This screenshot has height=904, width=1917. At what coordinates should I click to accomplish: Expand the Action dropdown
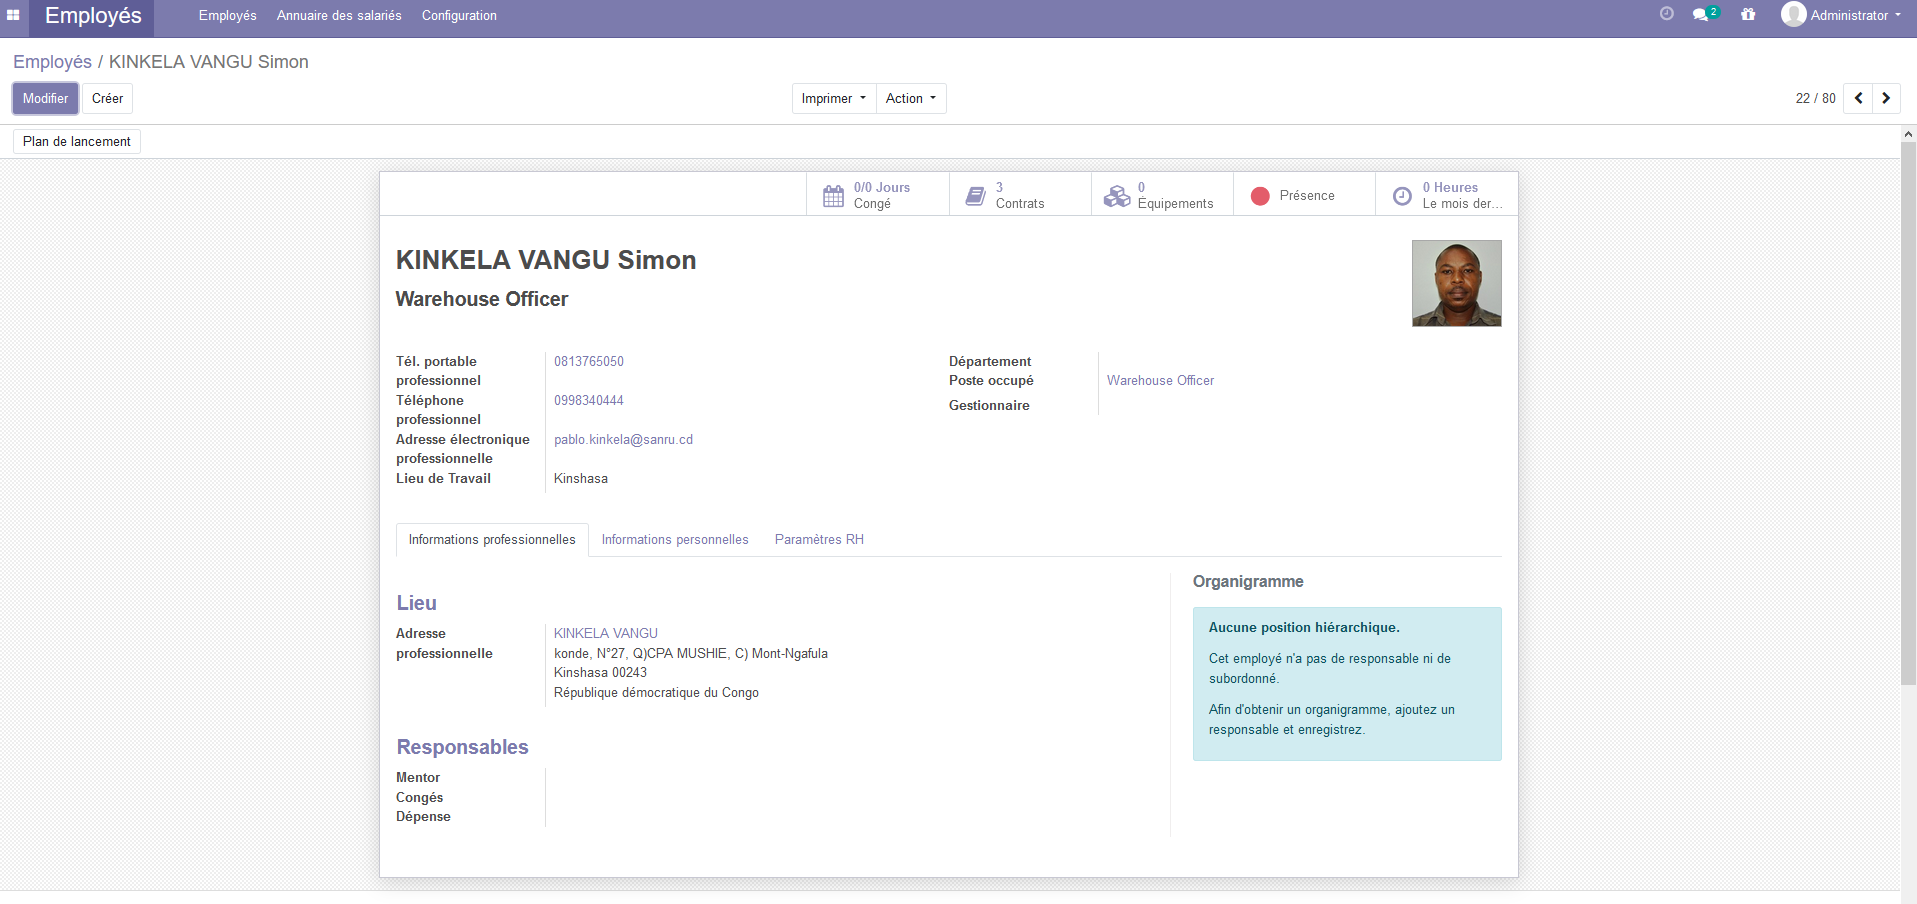pos(910,98)
